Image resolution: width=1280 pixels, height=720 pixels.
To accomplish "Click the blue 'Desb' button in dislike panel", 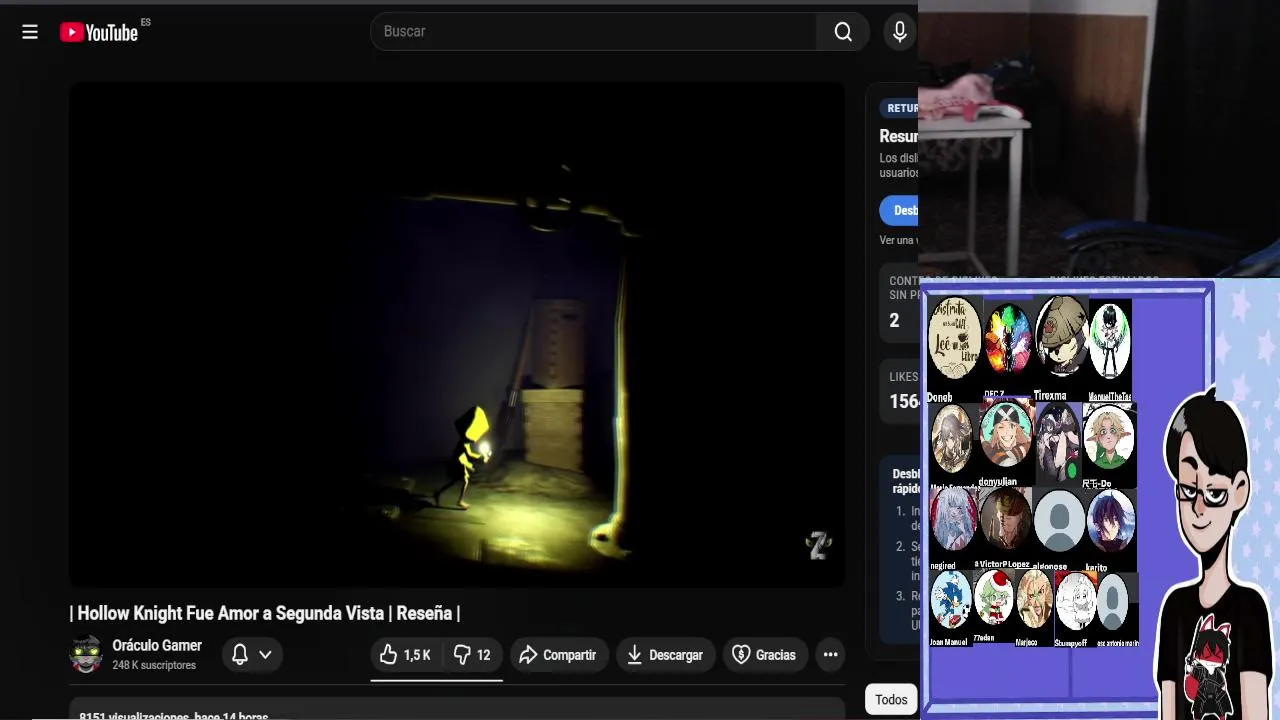I will coord(899,210).
